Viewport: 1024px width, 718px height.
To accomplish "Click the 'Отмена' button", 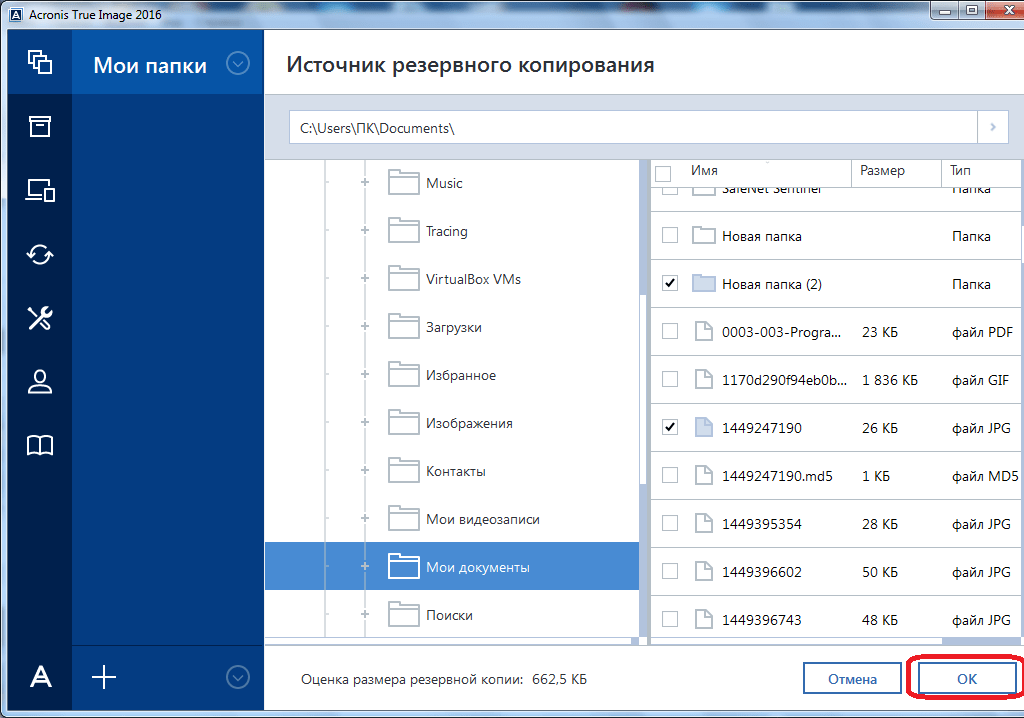I will (852, 679).
